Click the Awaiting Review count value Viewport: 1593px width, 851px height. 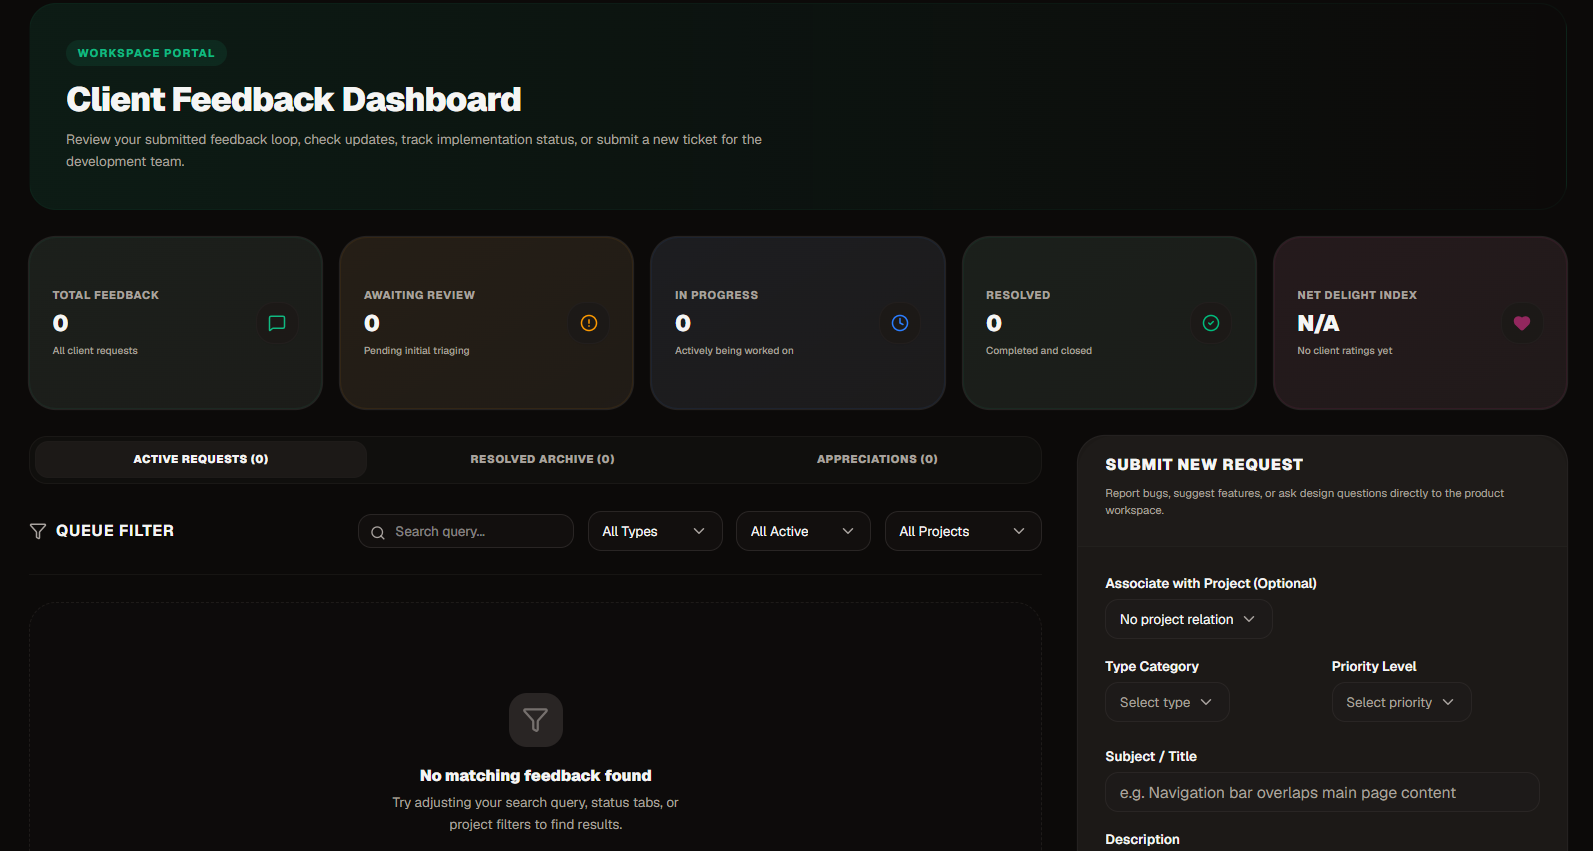click(372, 323)
